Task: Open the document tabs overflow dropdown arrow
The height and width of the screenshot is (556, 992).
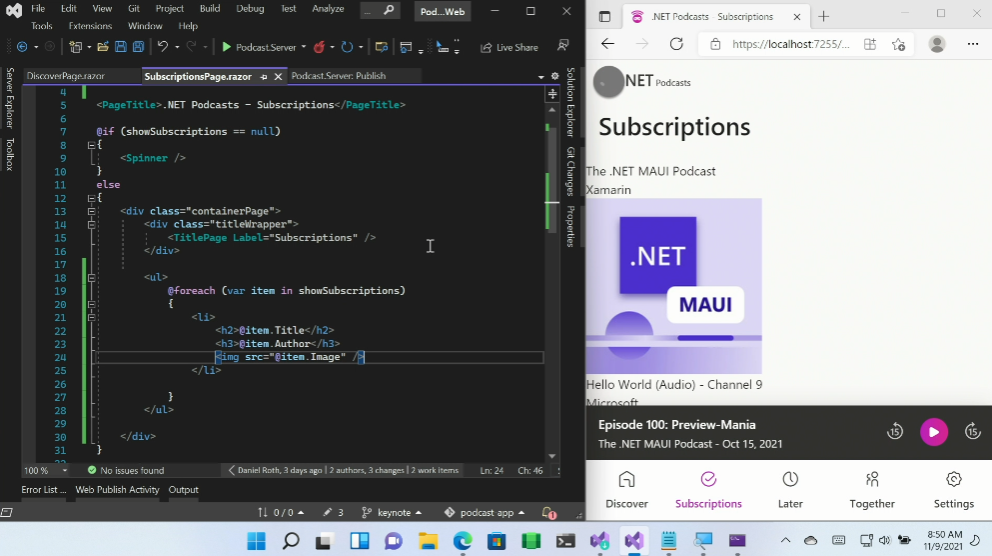Action: (x=541, y=77)
